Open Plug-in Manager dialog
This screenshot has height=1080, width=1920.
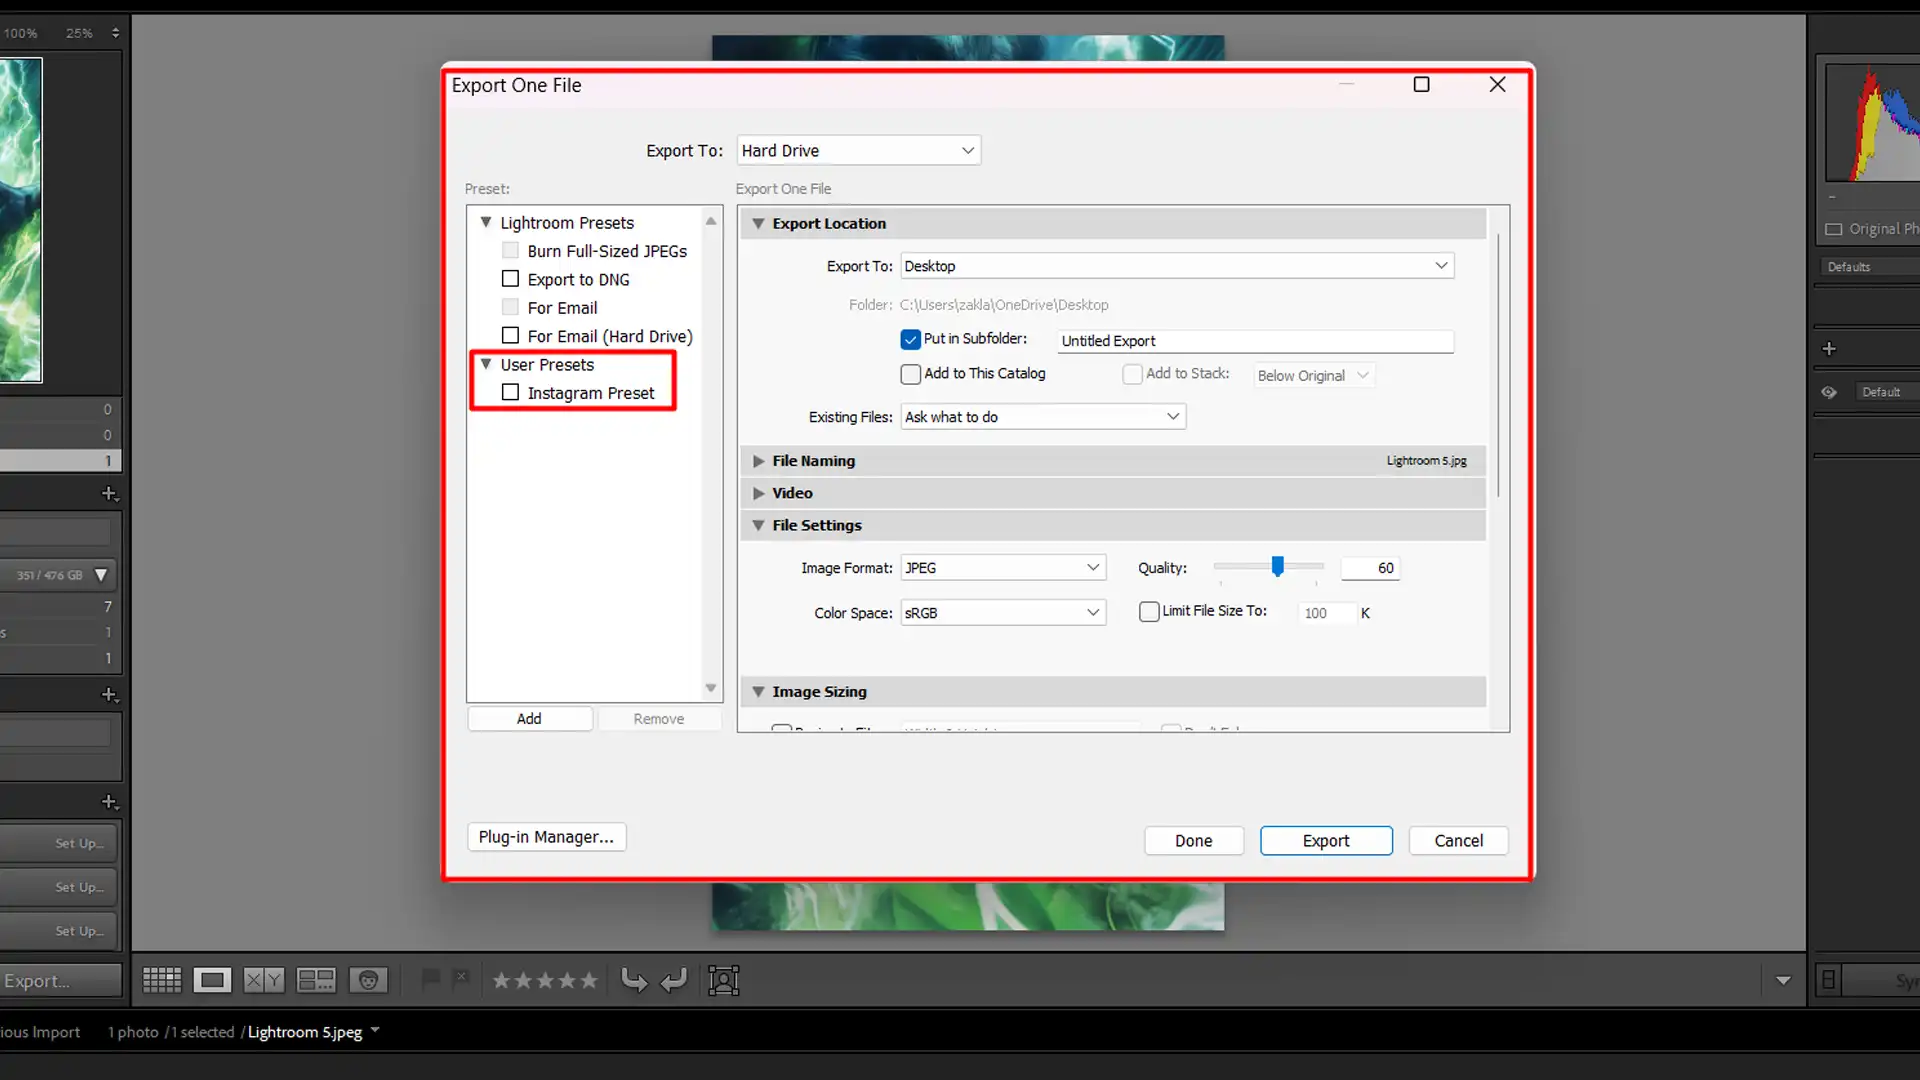coord(547,837)
